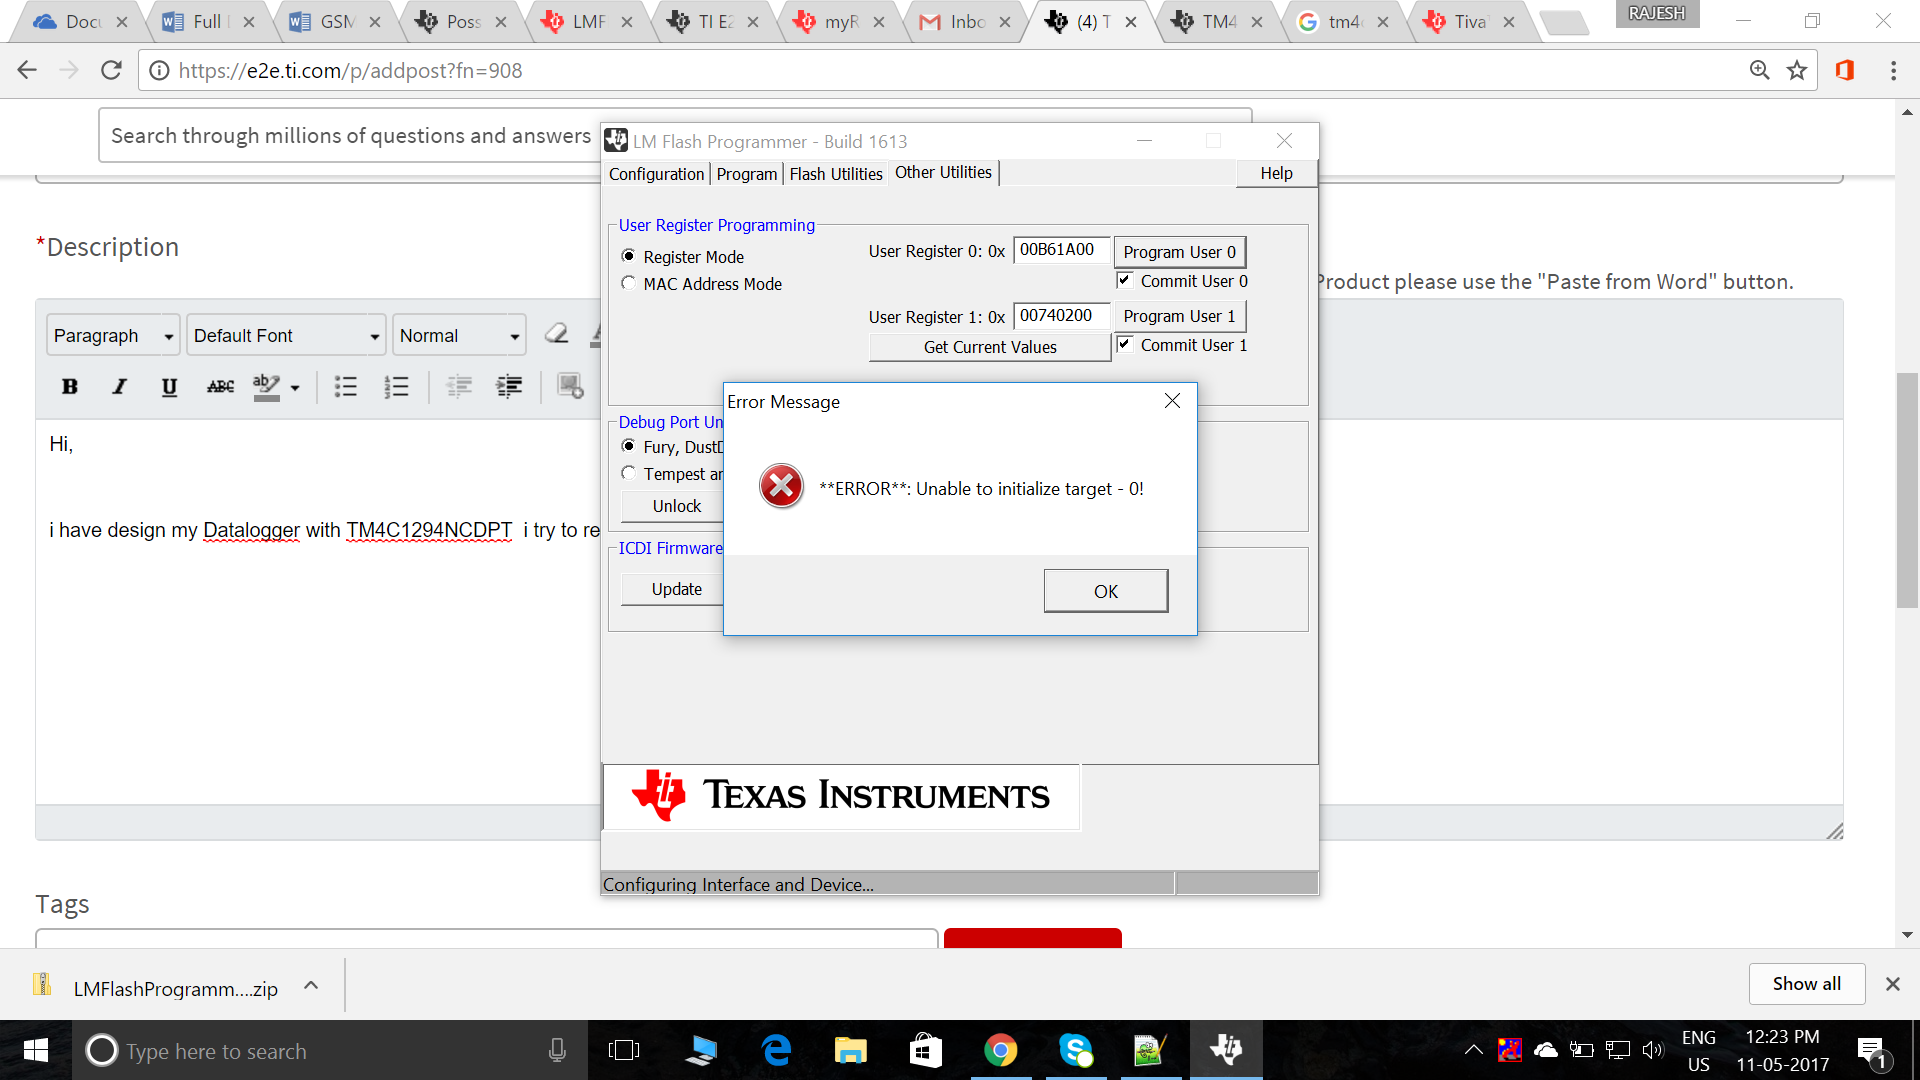
Task: Click the underline formatting icon
Action: pyautogui.click(x=169, y=387)
